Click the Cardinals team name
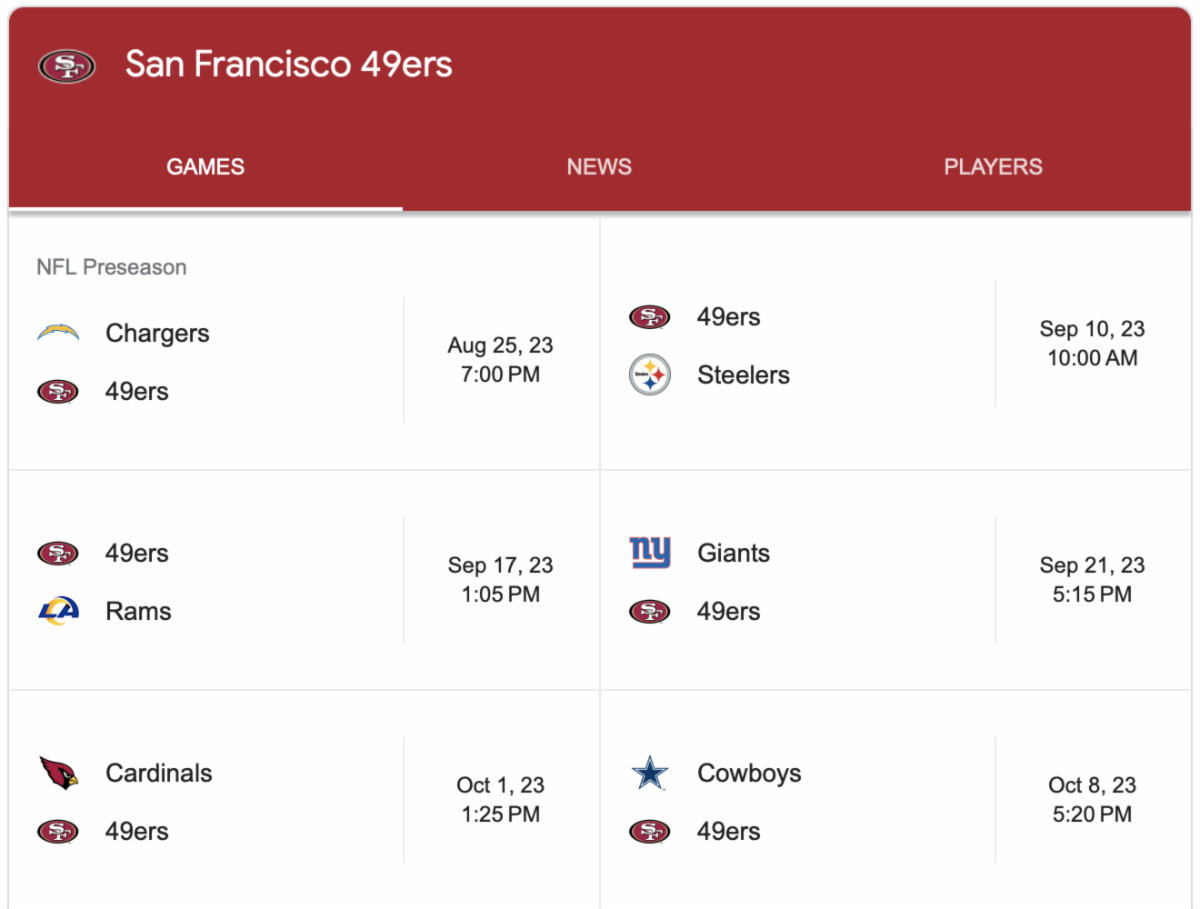The image size is (1200, 909). (x=159, y=773)
